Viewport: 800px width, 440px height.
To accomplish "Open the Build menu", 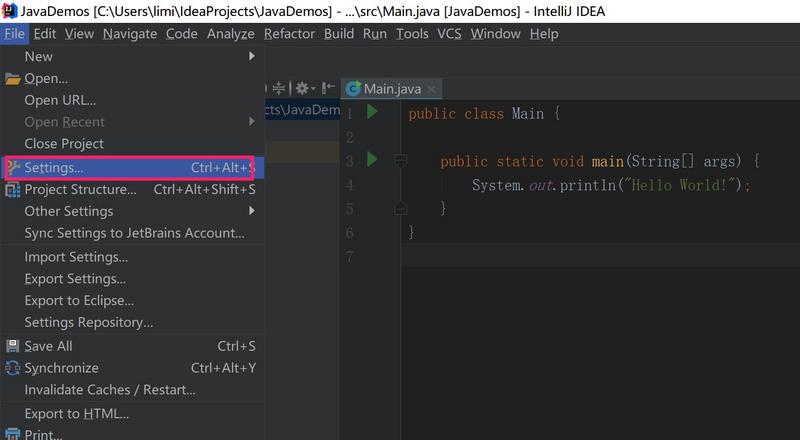I will coord(339,34).
